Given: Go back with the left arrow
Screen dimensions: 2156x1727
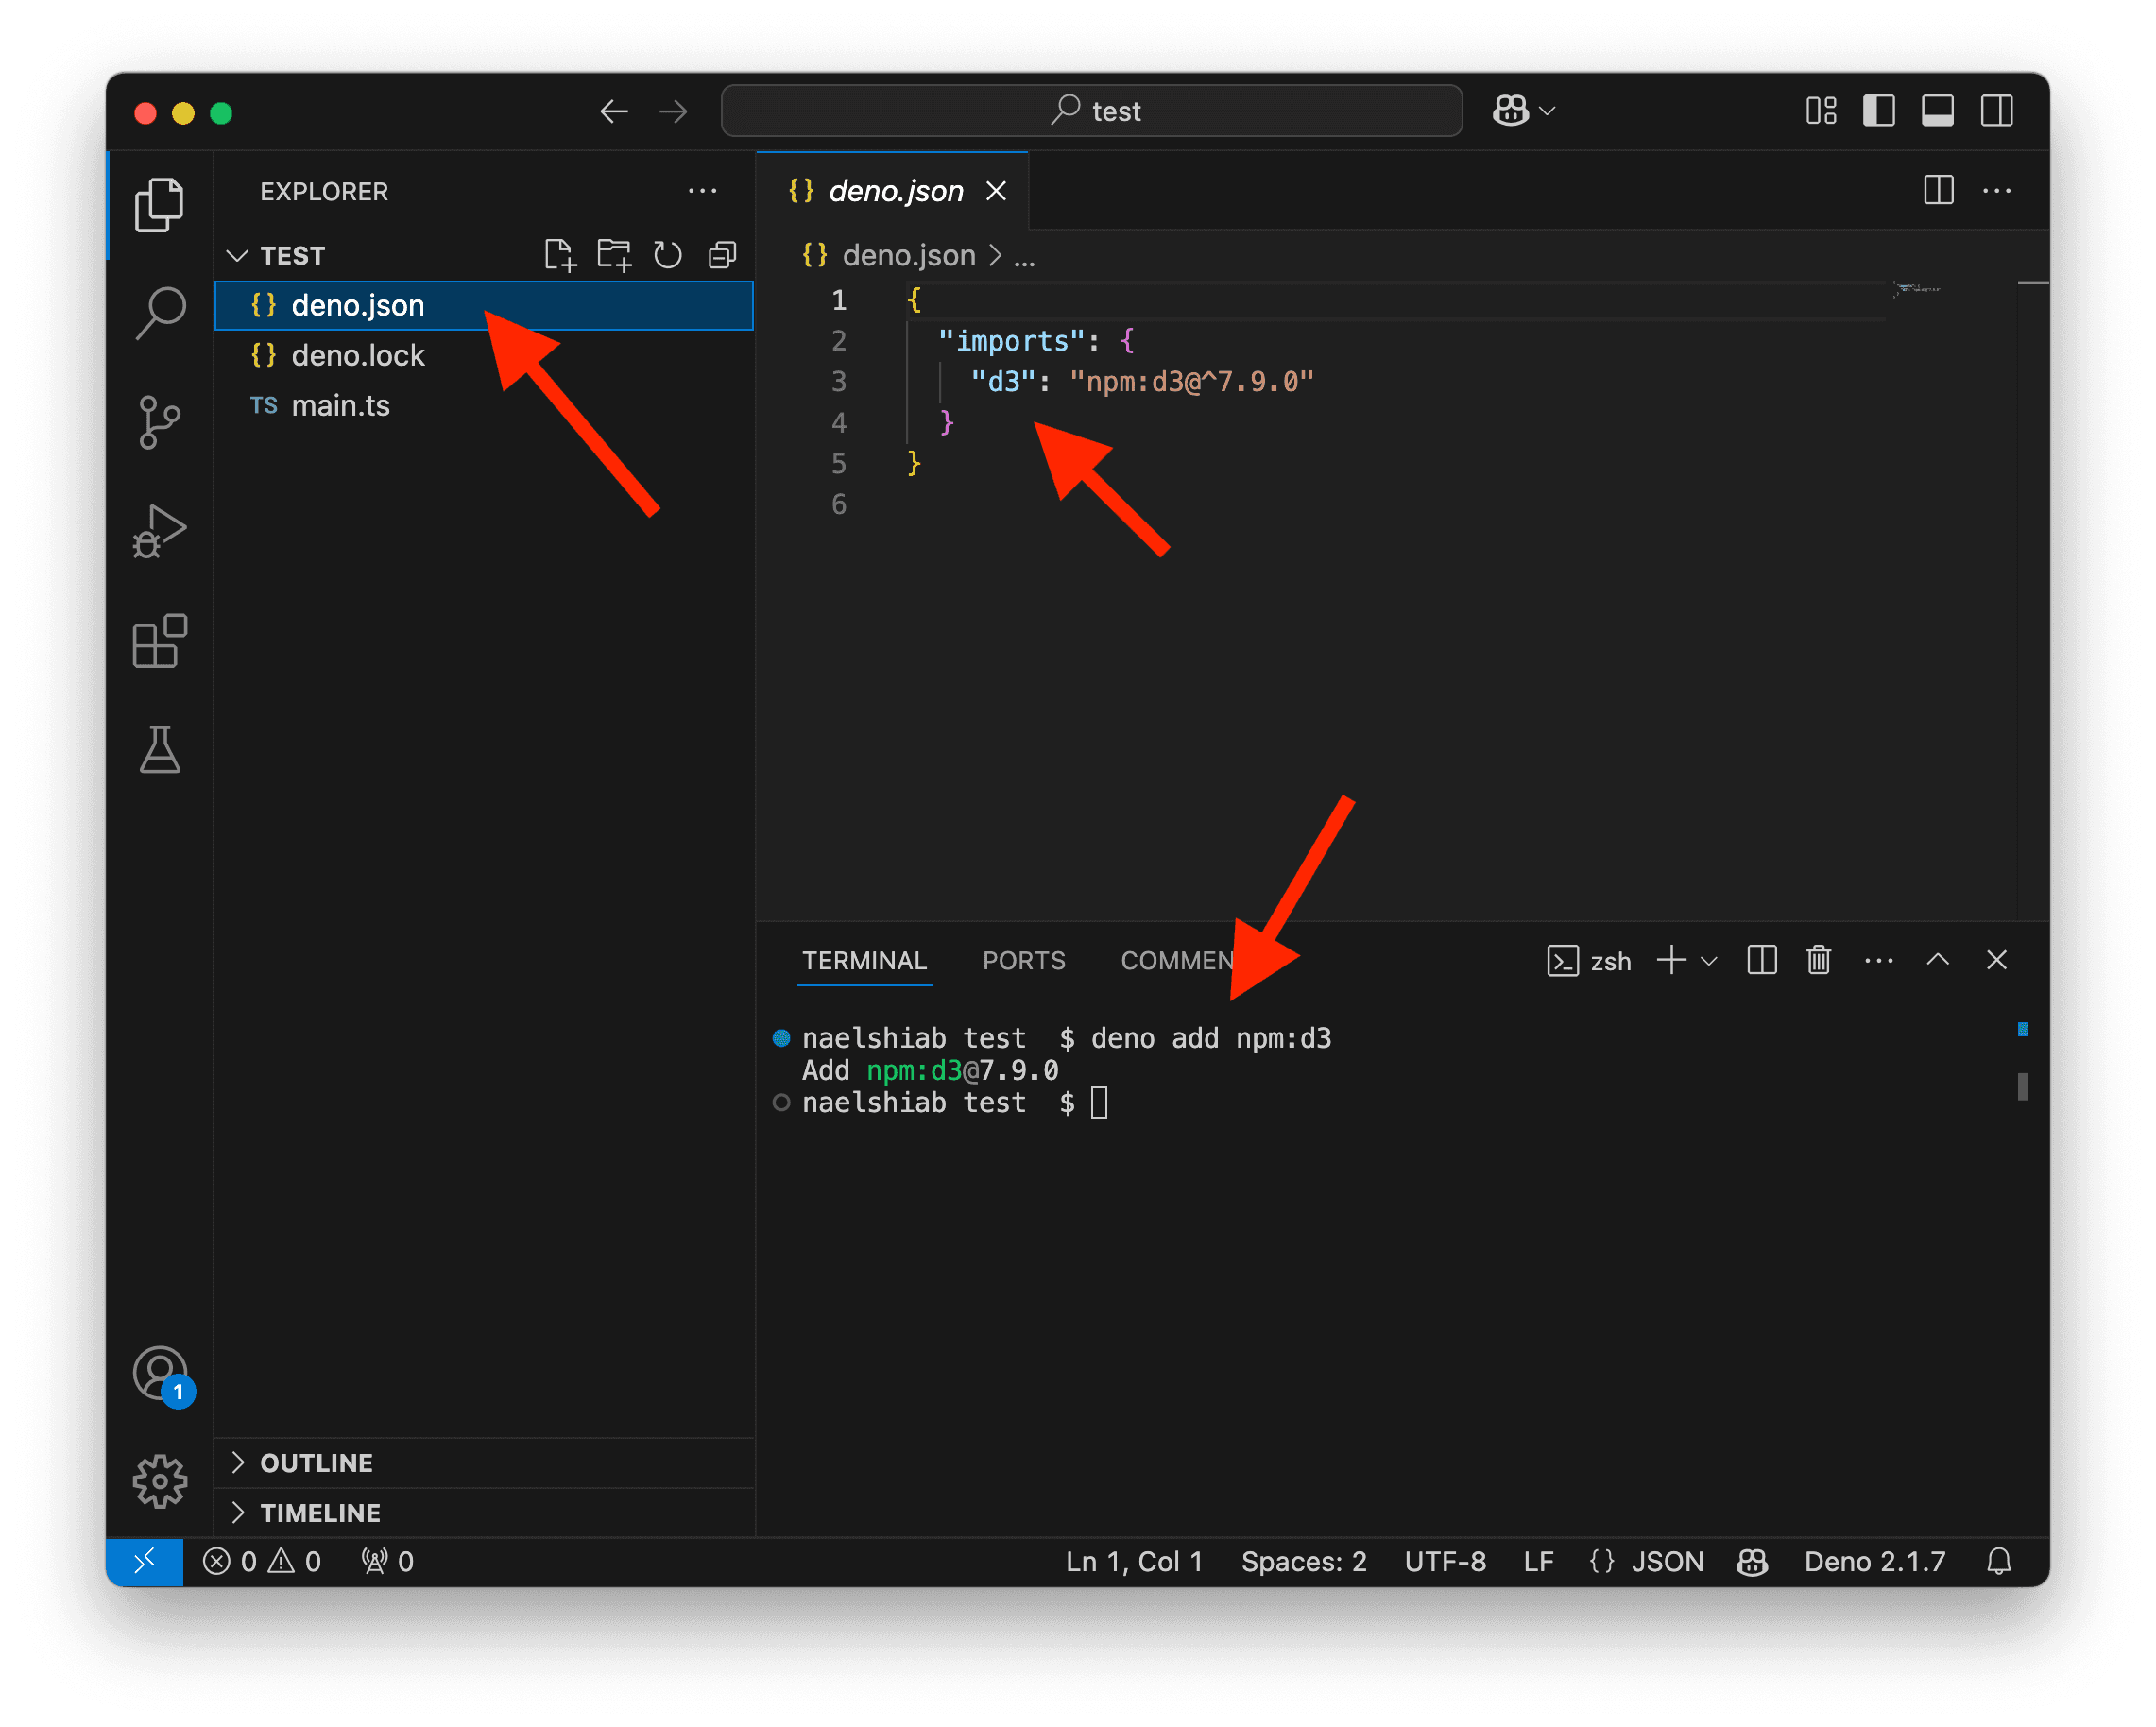Looking at the screenshot, I should tap(614, 111).
